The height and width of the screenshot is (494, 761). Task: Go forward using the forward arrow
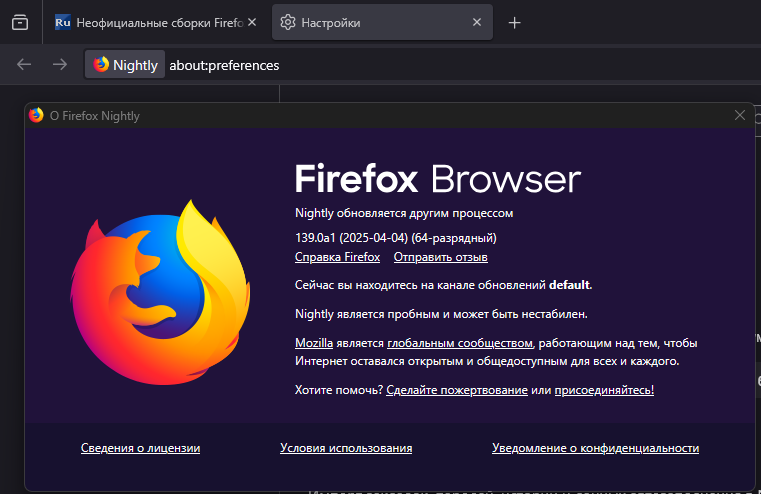(x=60, y=65)
